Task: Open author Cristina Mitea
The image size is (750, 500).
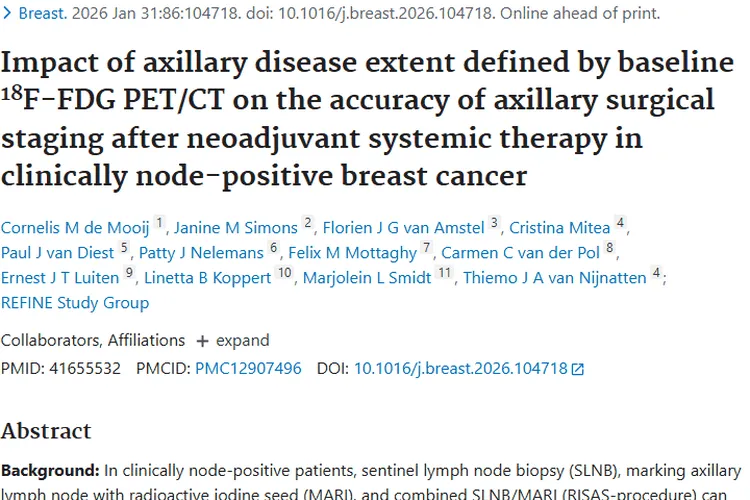Action: click(561, 227)
